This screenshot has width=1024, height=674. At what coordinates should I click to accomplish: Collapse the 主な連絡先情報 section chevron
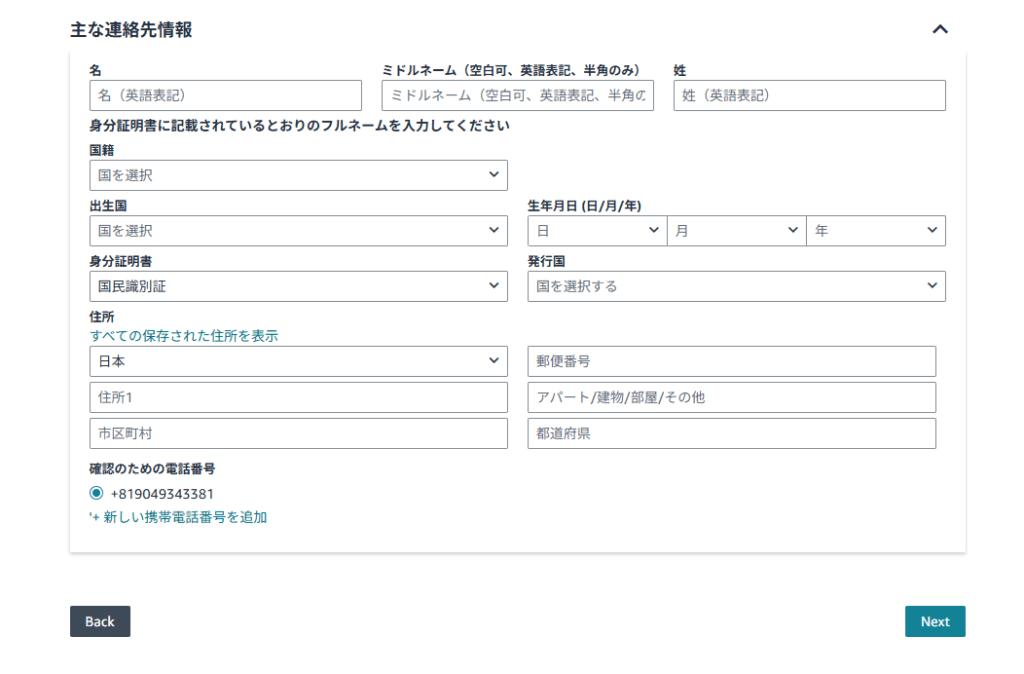(x=939, y=30)
